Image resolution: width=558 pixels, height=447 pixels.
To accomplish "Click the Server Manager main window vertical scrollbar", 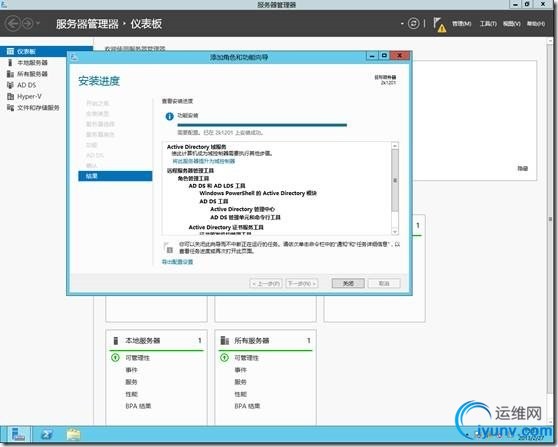I will pyautogui.click(x=550, y=219).
